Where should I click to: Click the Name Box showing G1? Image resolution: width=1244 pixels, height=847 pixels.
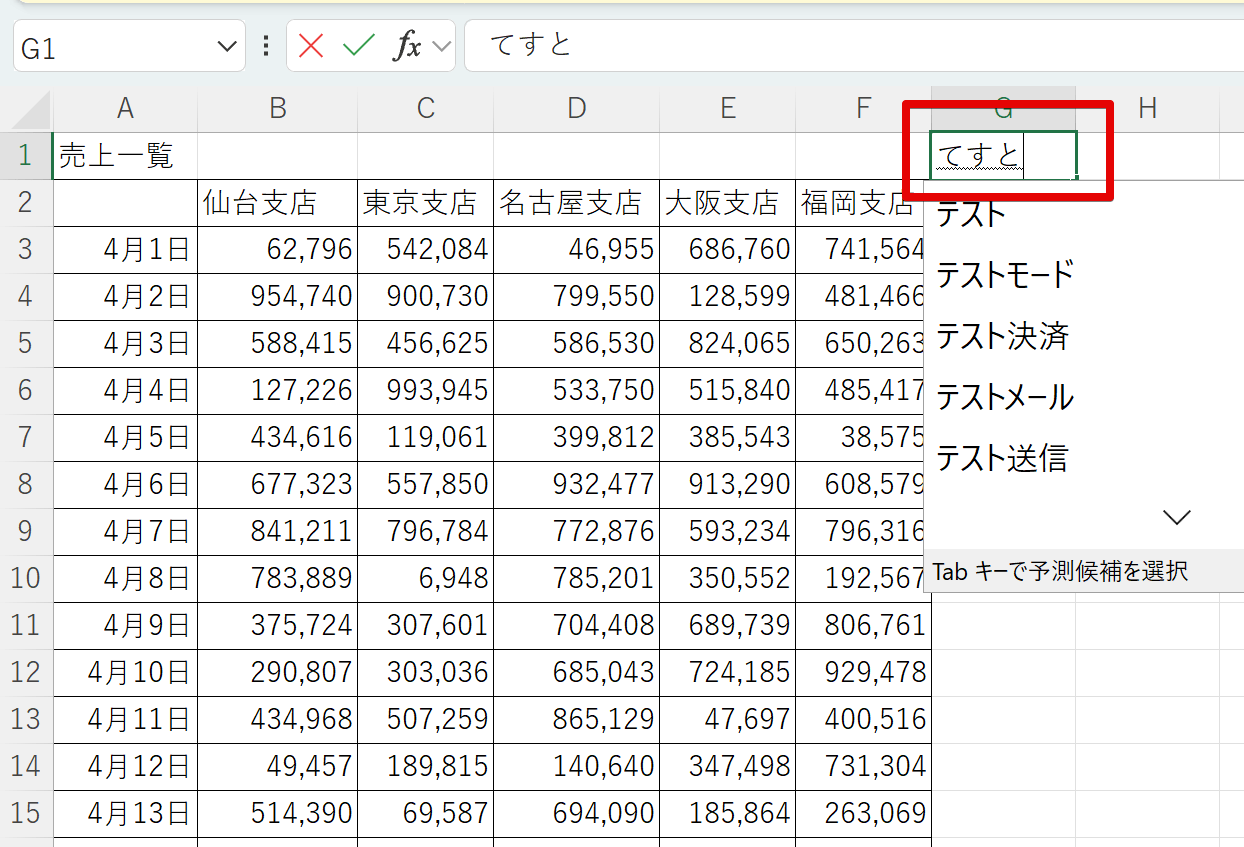pyautogui.click(x=110, y=44)
